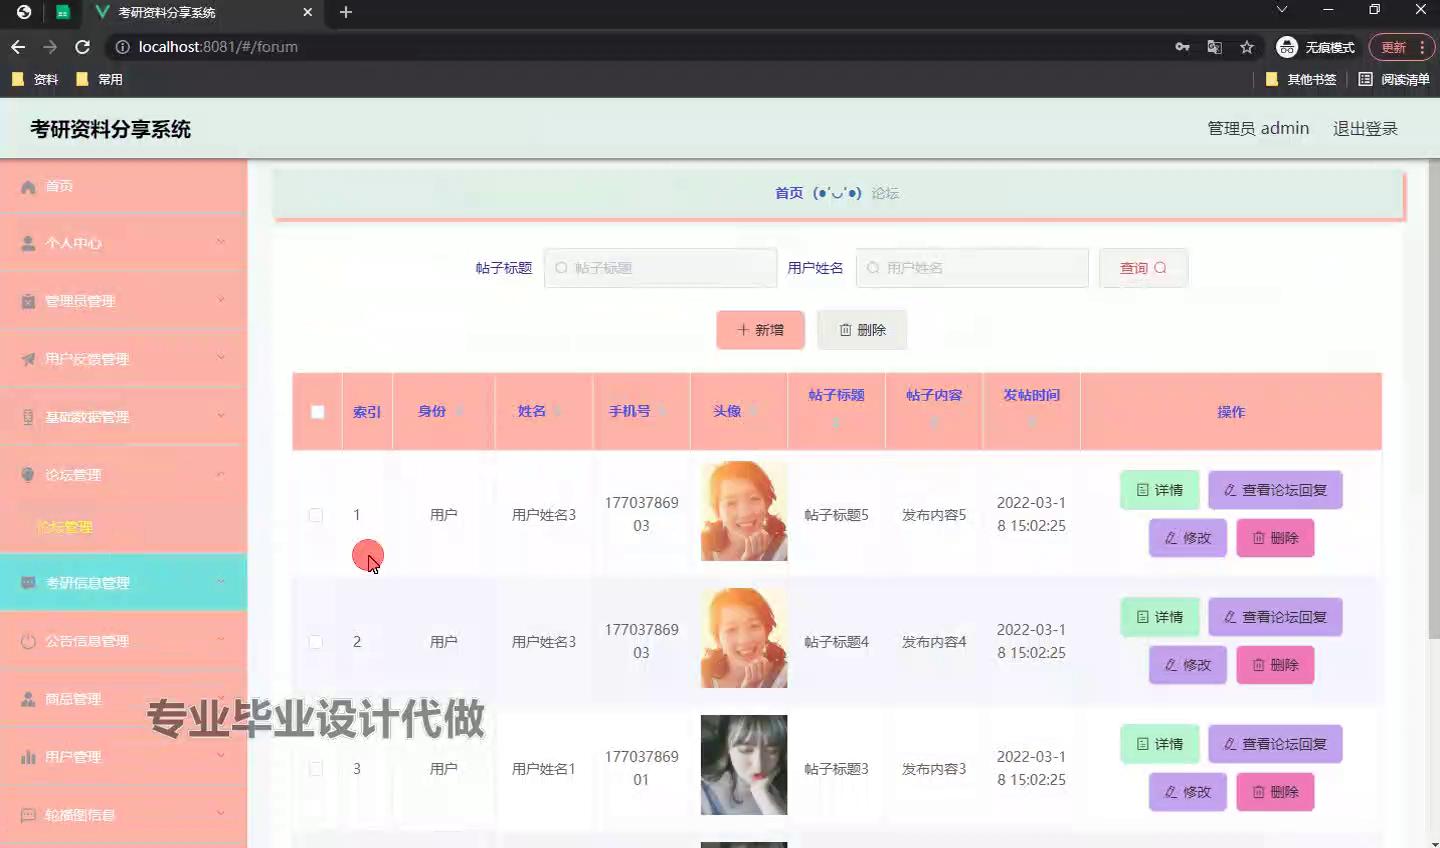Click the translate page icon in address bar
Viewport: 1440px width, 848px height.
(x=1214, y=47)
